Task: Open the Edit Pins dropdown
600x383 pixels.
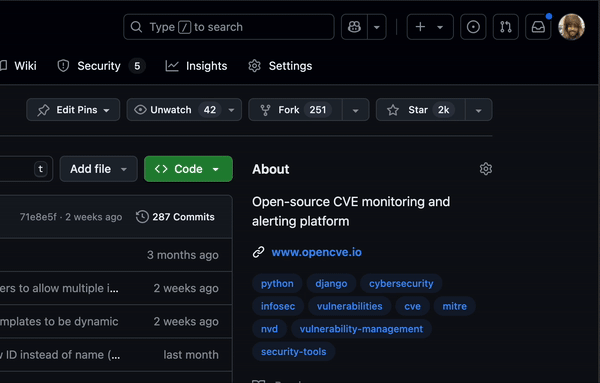Action: (73, 110)
